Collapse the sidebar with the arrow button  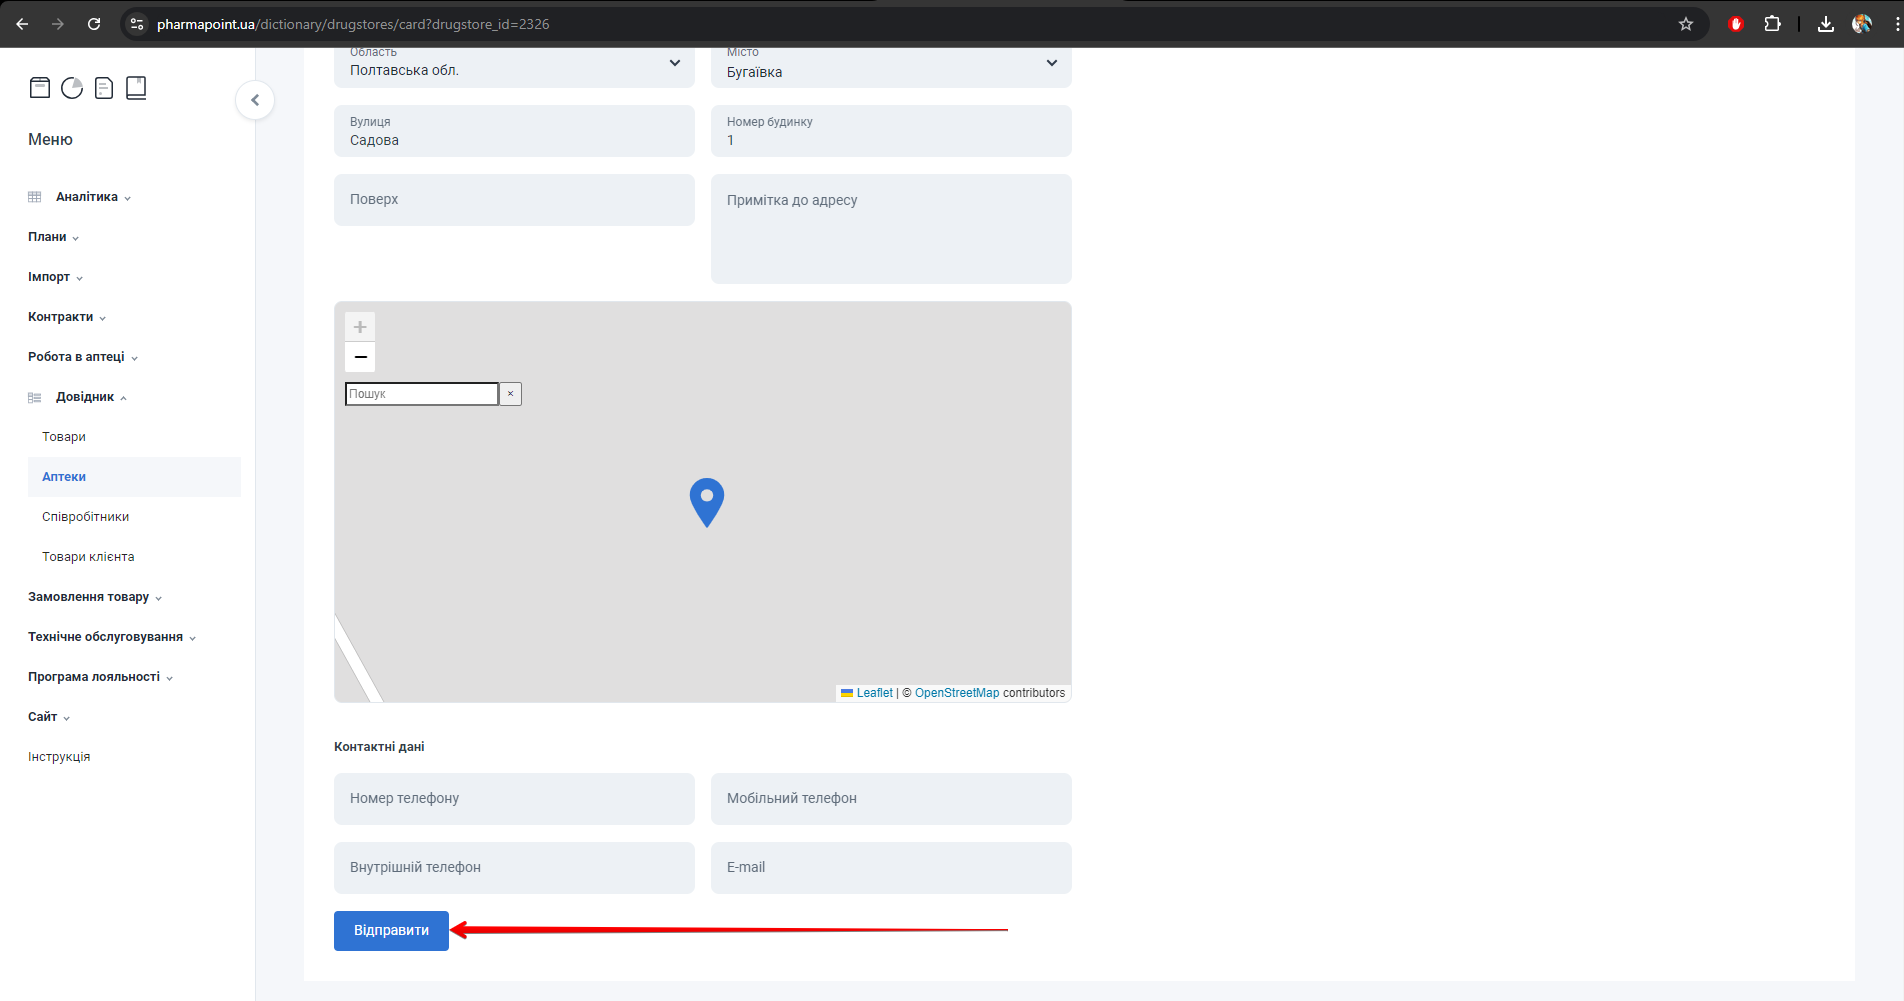pos(255,100)
